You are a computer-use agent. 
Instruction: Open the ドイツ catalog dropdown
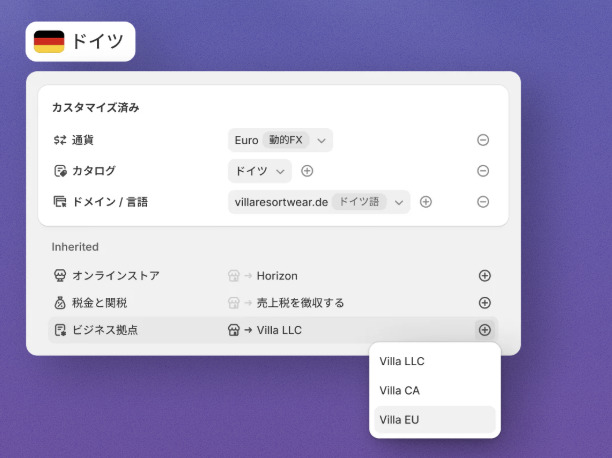click(260, 171)
